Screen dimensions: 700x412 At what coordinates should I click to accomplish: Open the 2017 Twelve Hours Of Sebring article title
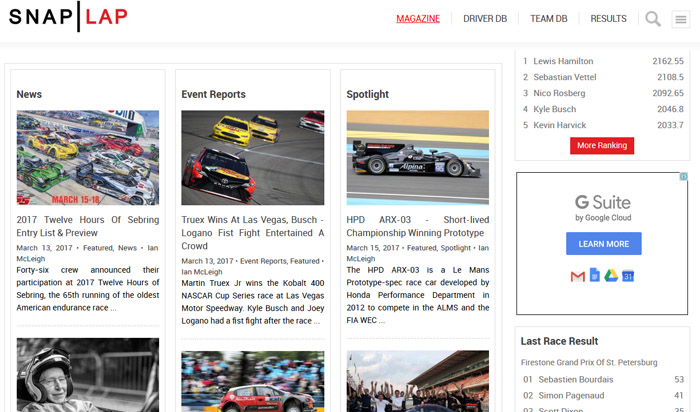[x=88, y=226]
